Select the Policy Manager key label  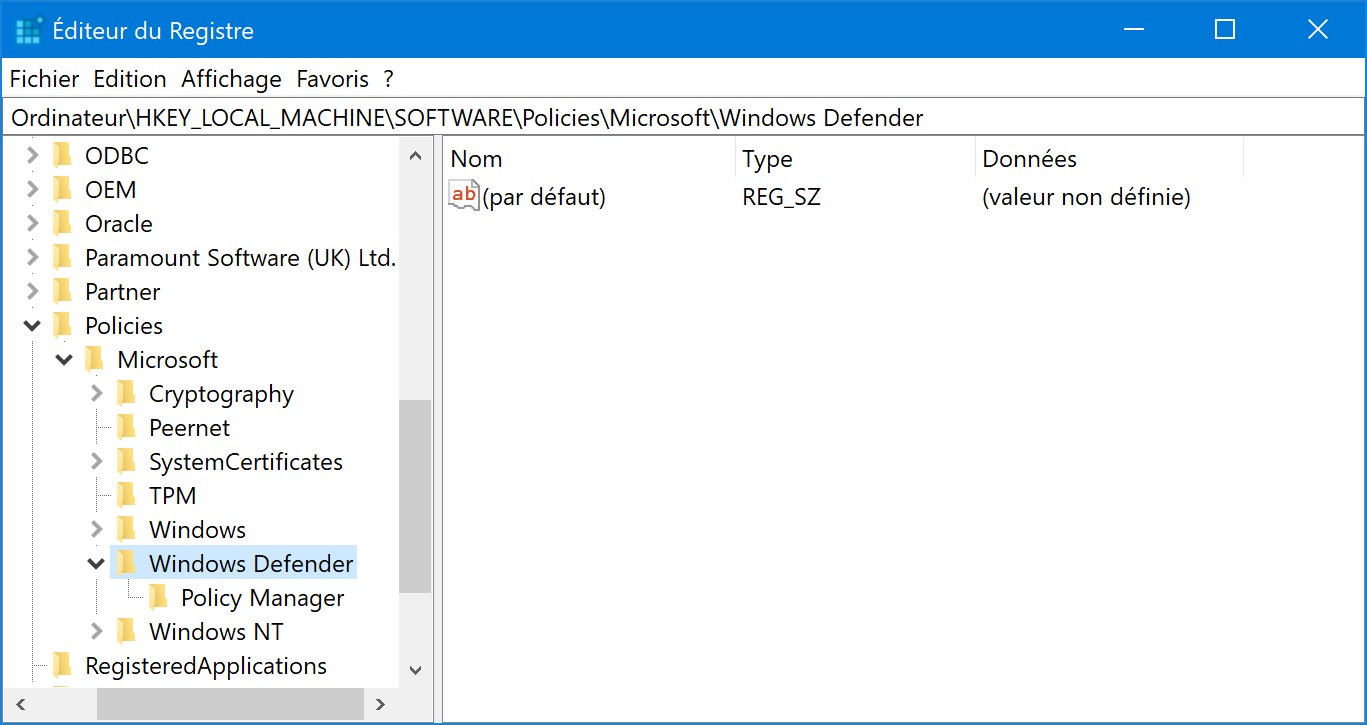click(262, 598)
